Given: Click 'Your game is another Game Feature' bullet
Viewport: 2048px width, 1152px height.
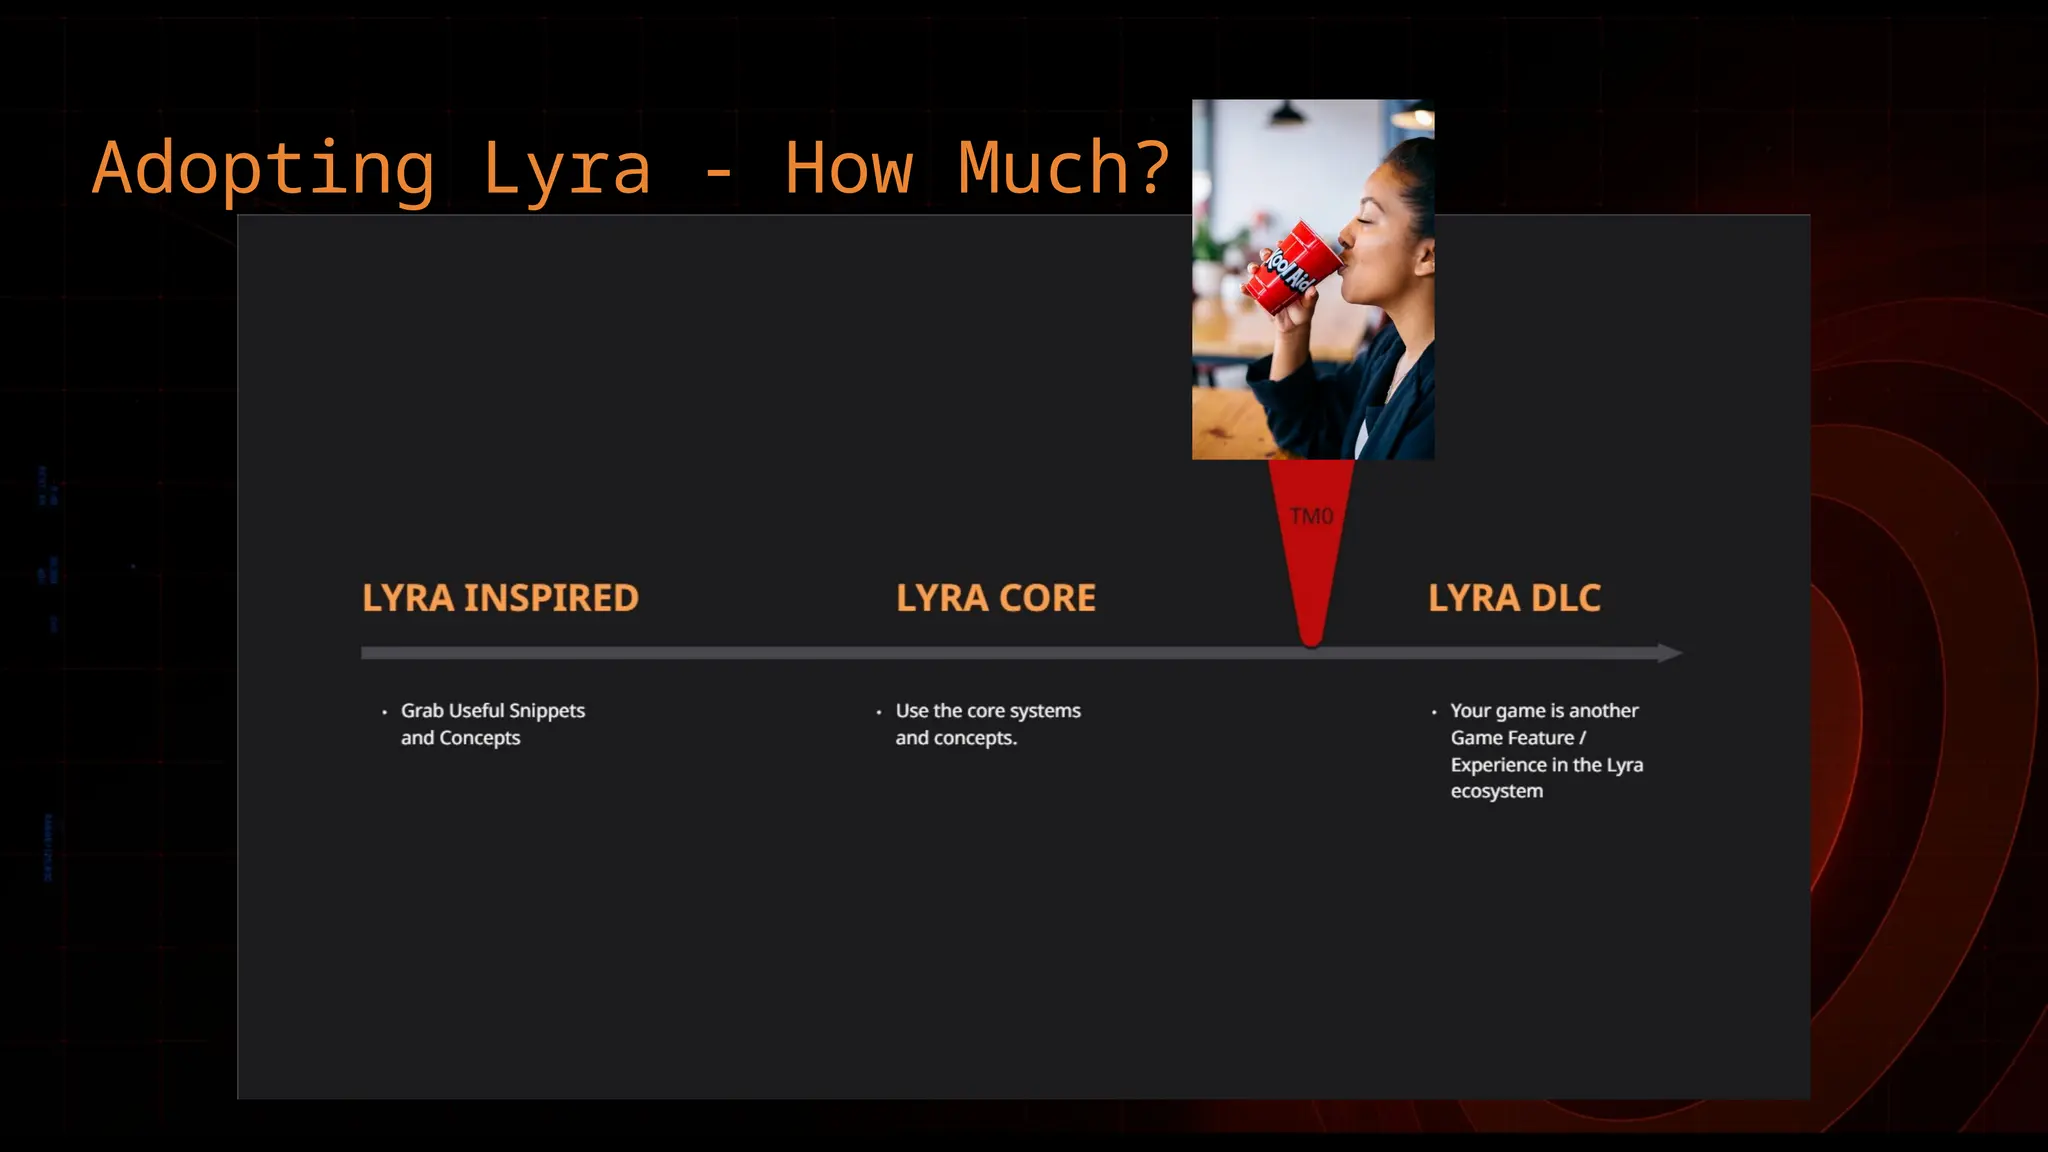Looking at the screenshot, I should (1538, 751).
